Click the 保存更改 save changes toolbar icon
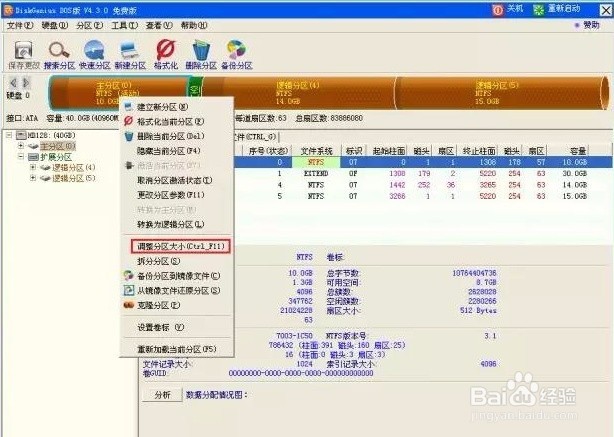This screenshot has width=614, height=437. tap(23, 55)
